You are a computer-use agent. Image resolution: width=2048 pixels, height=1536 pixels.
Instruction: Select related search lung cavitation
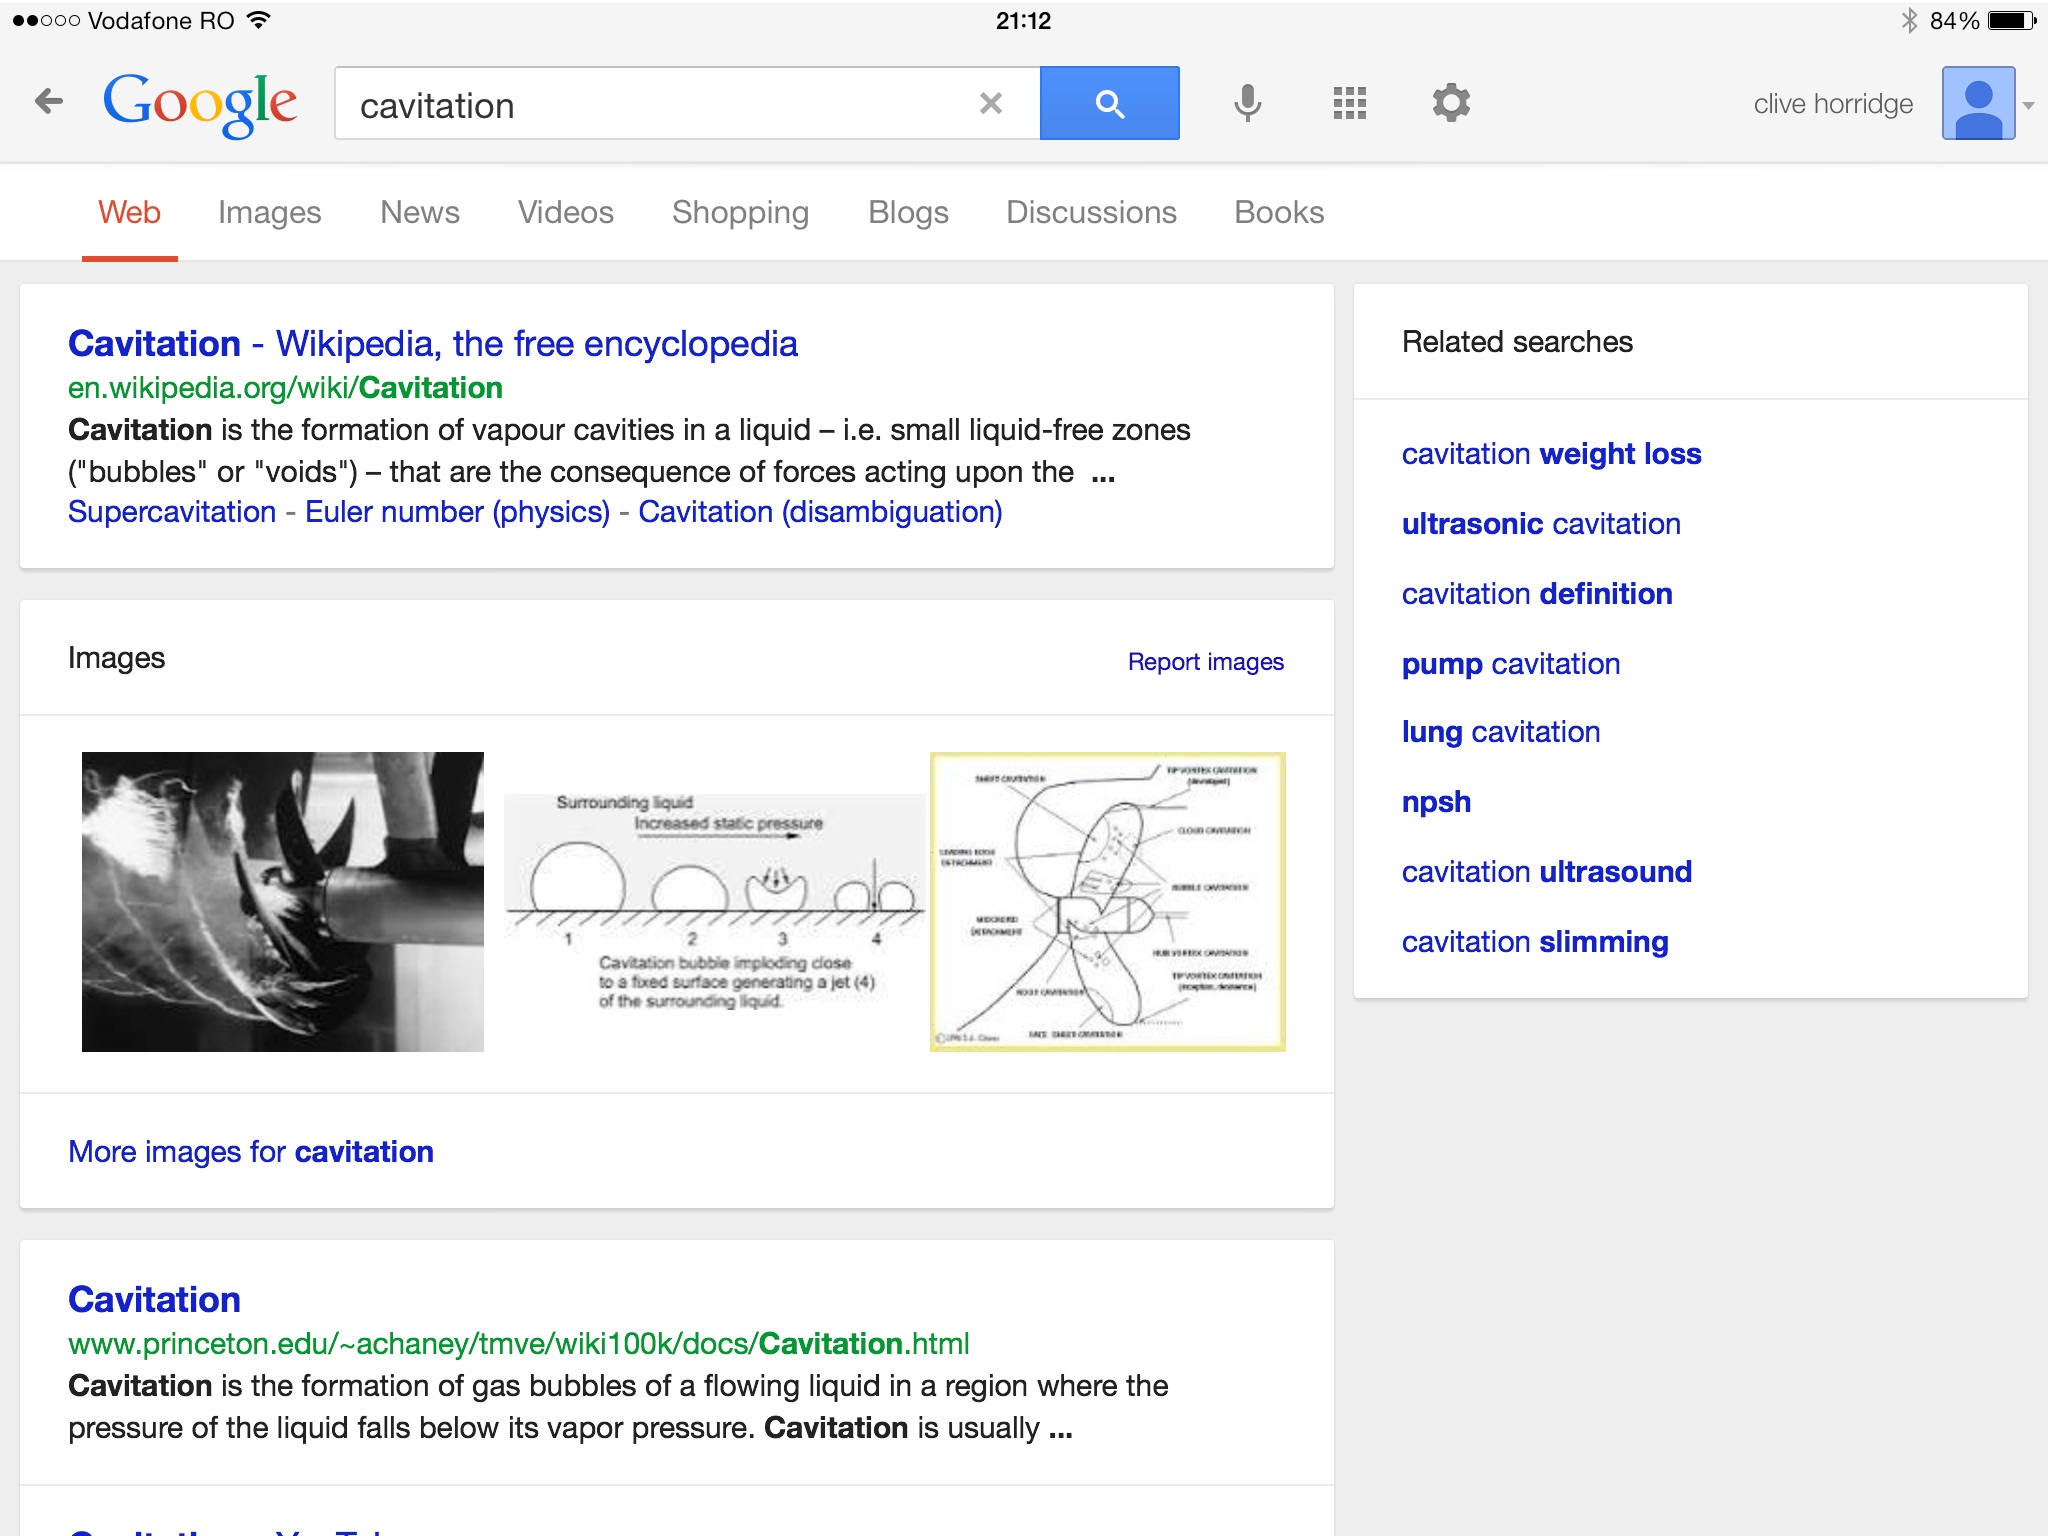pos(1501,731)
